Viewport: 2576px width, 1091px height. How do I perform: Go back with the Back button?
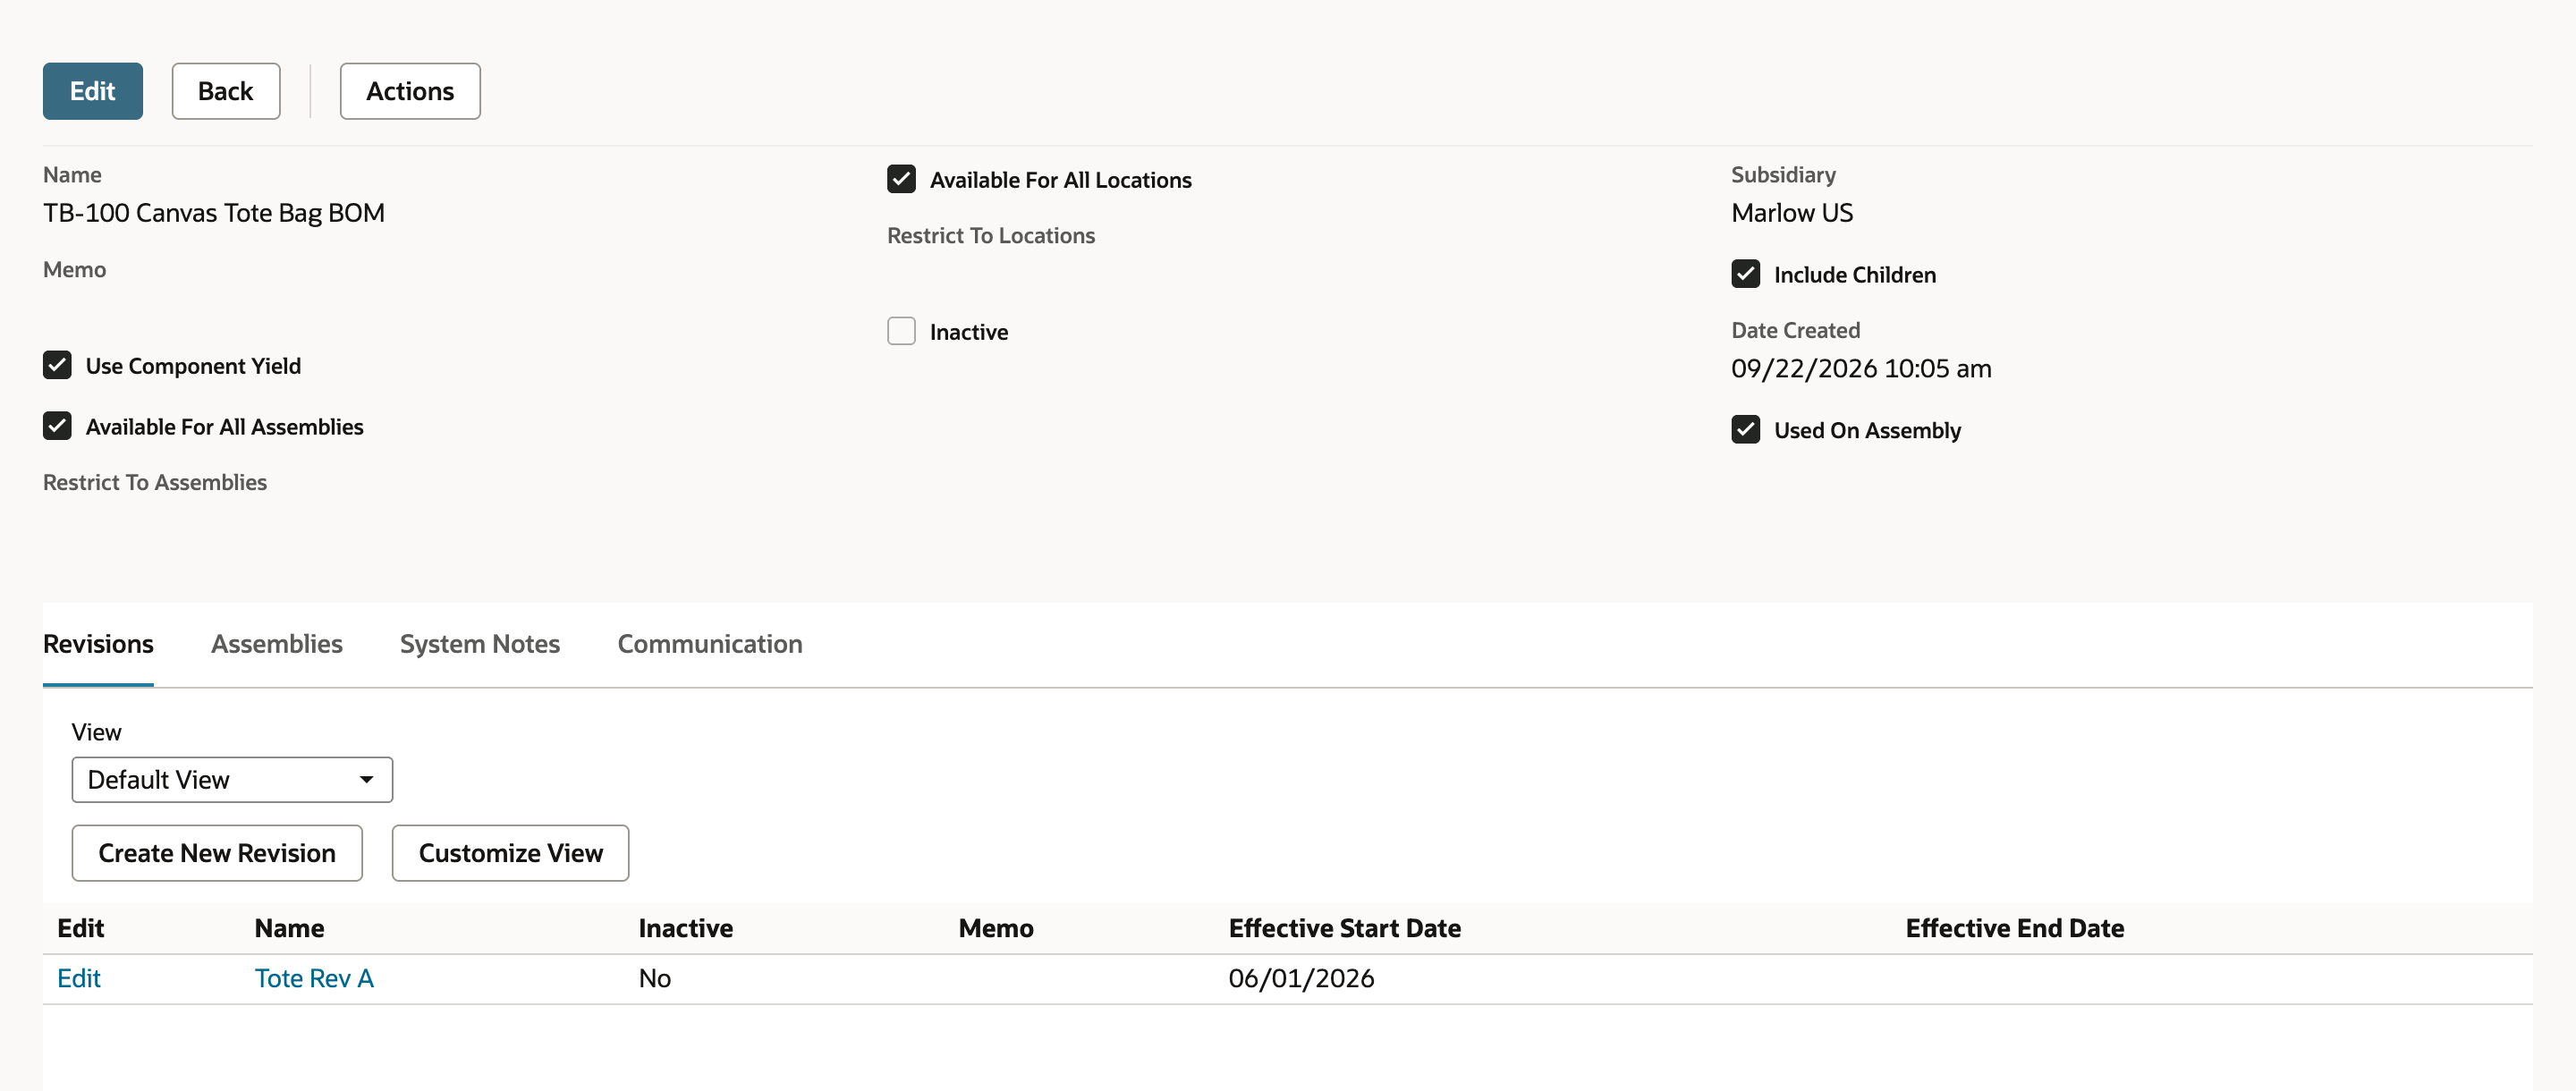click(x=225, y=91)
